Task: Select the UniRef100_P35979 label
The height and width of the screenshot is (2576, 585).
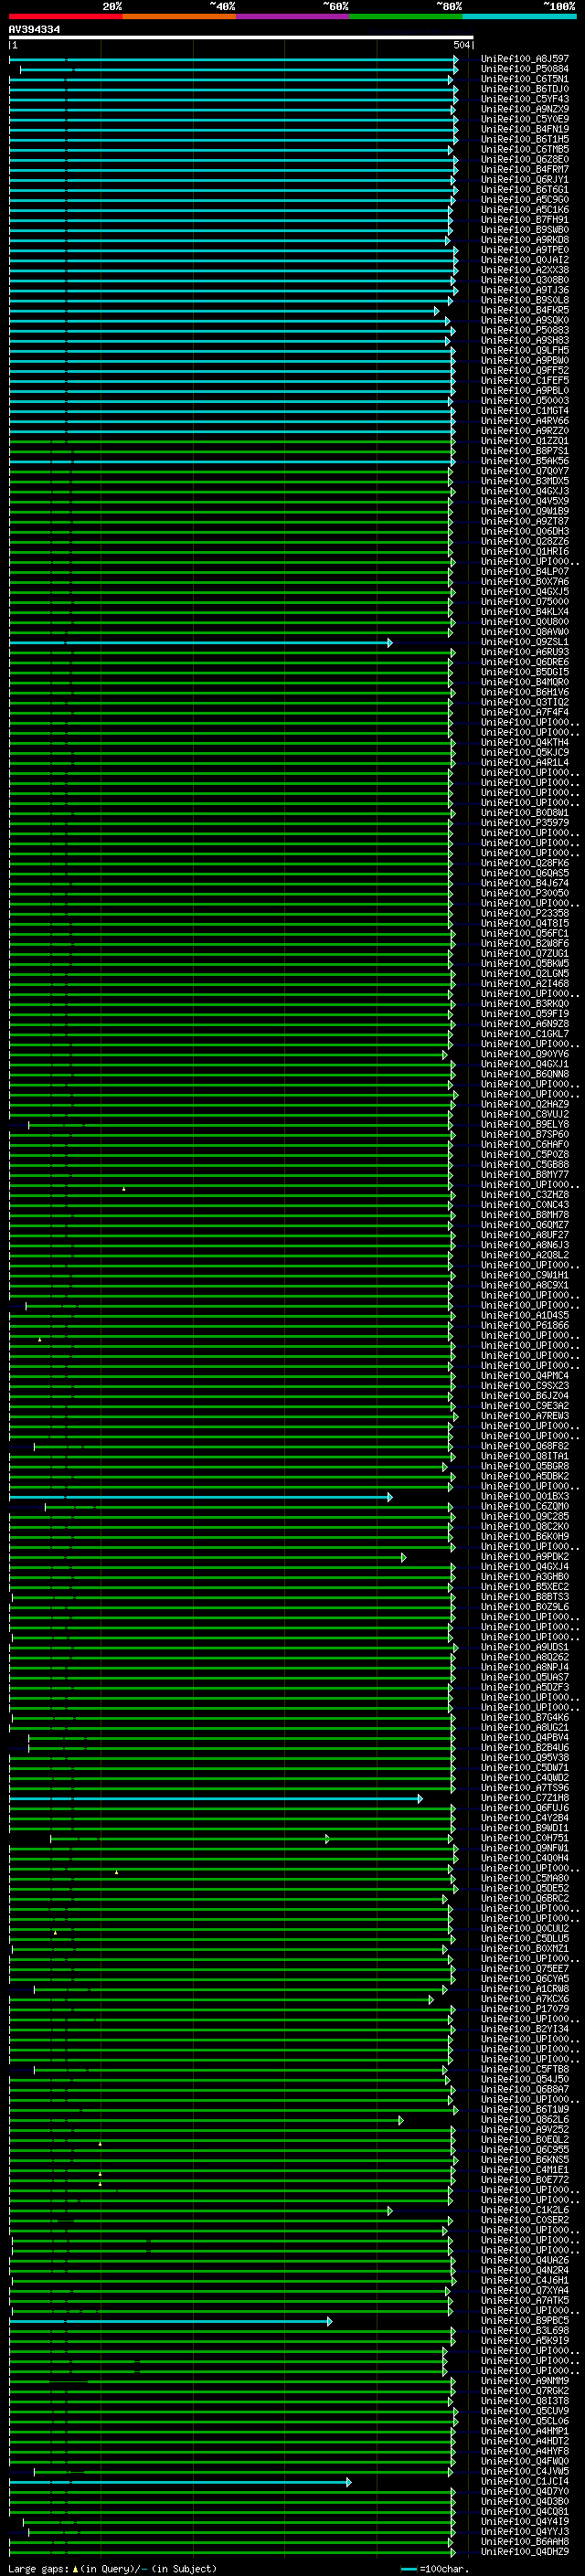Action: tap(525, 823)
